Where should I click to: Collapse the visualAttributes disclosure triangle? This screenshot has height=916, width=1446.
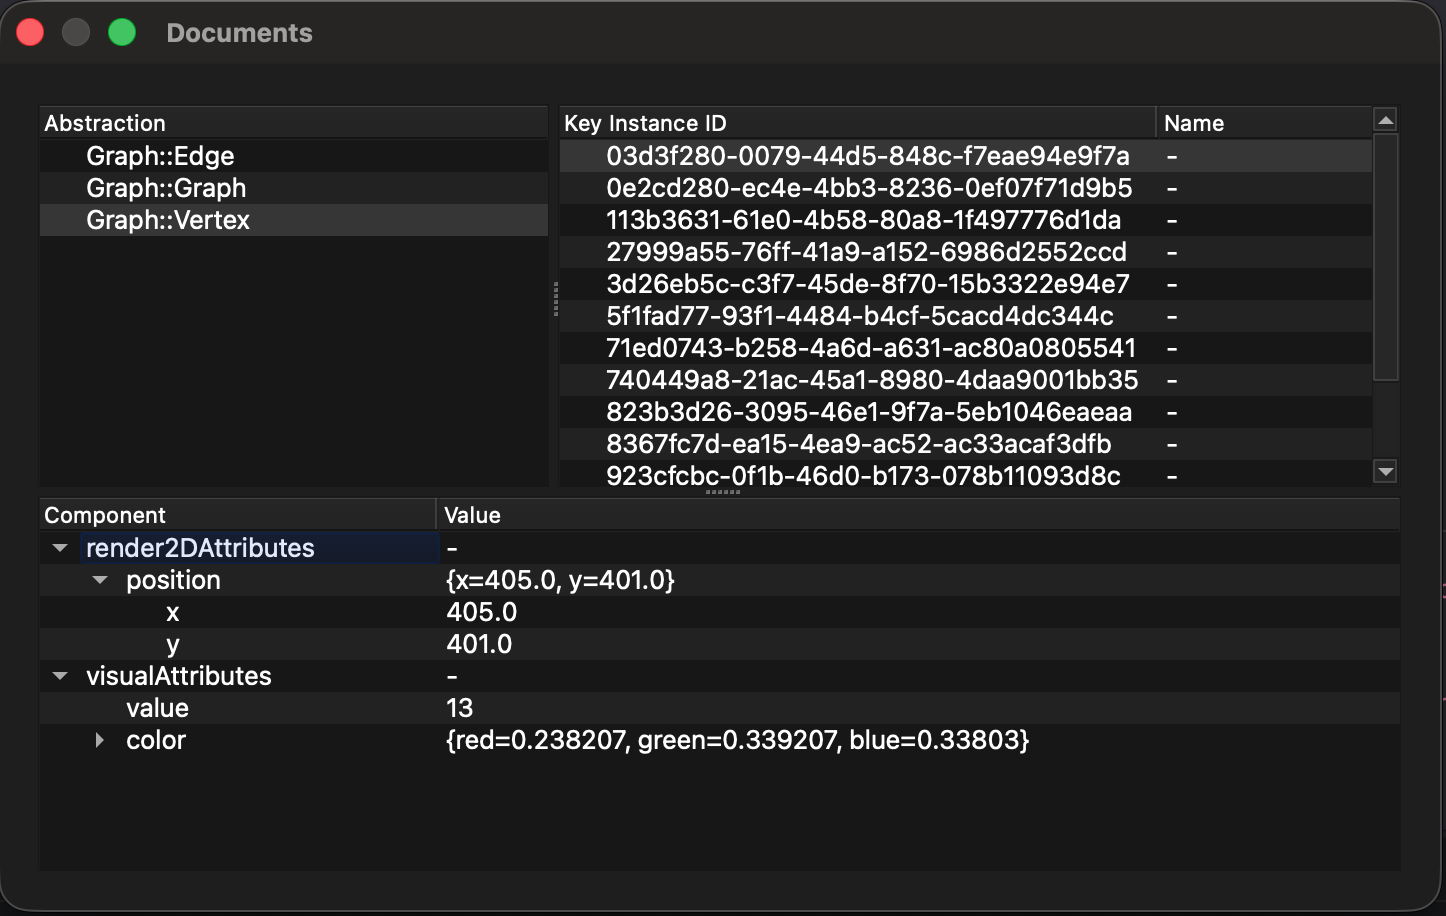click(x=60, y=676)
